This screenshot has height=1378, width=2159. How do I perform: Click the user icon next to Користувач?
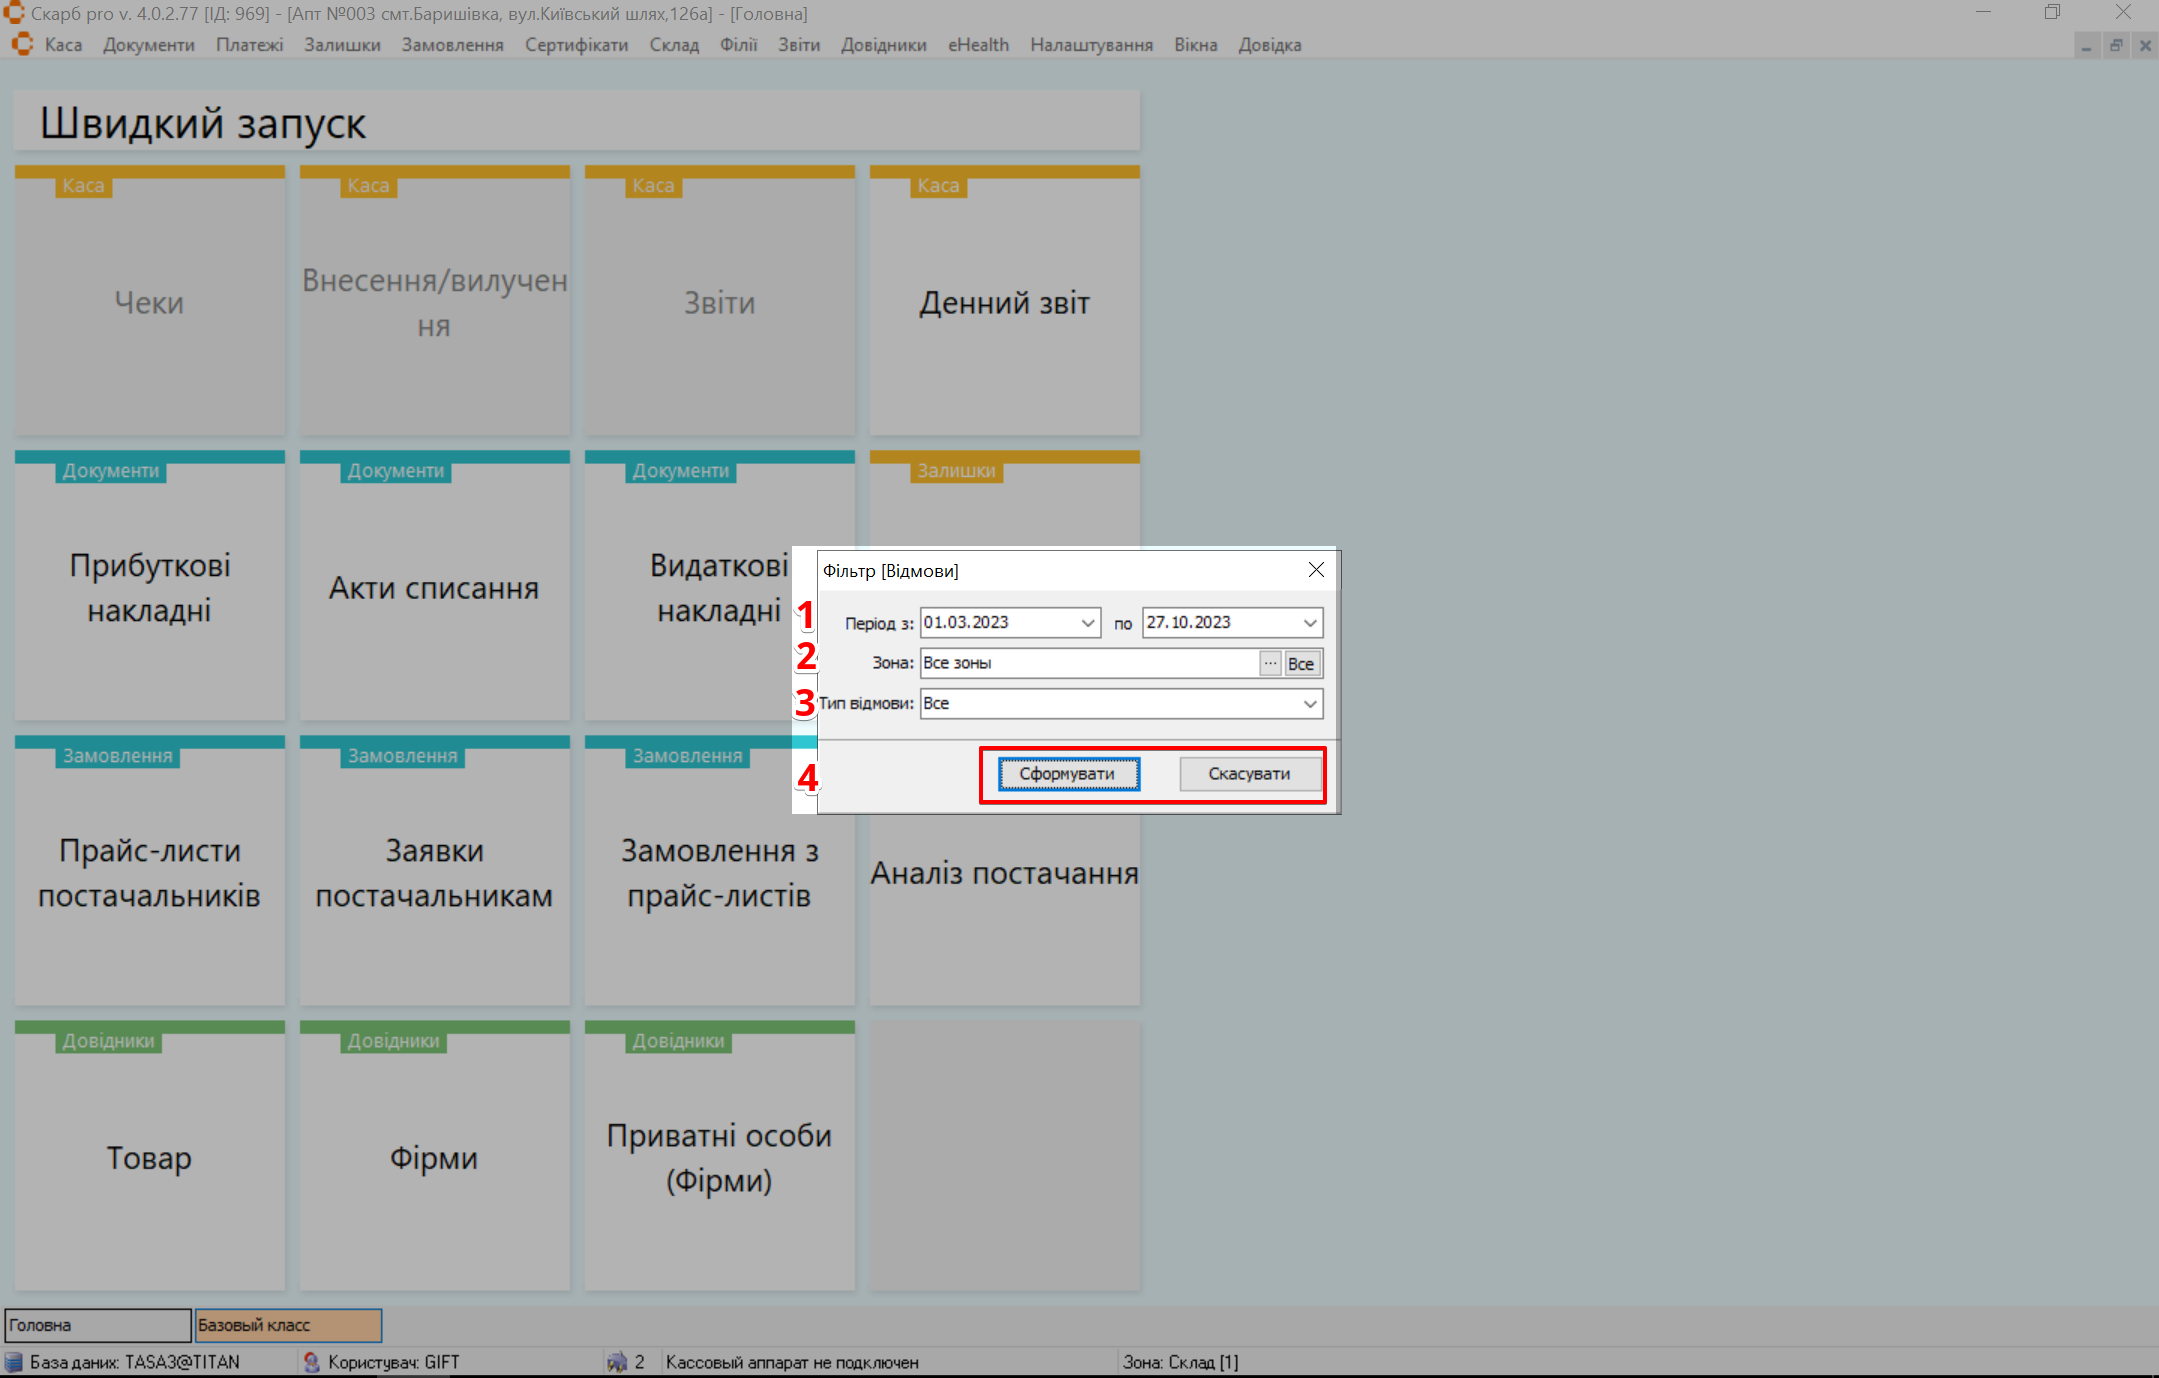pos(312,1362)
